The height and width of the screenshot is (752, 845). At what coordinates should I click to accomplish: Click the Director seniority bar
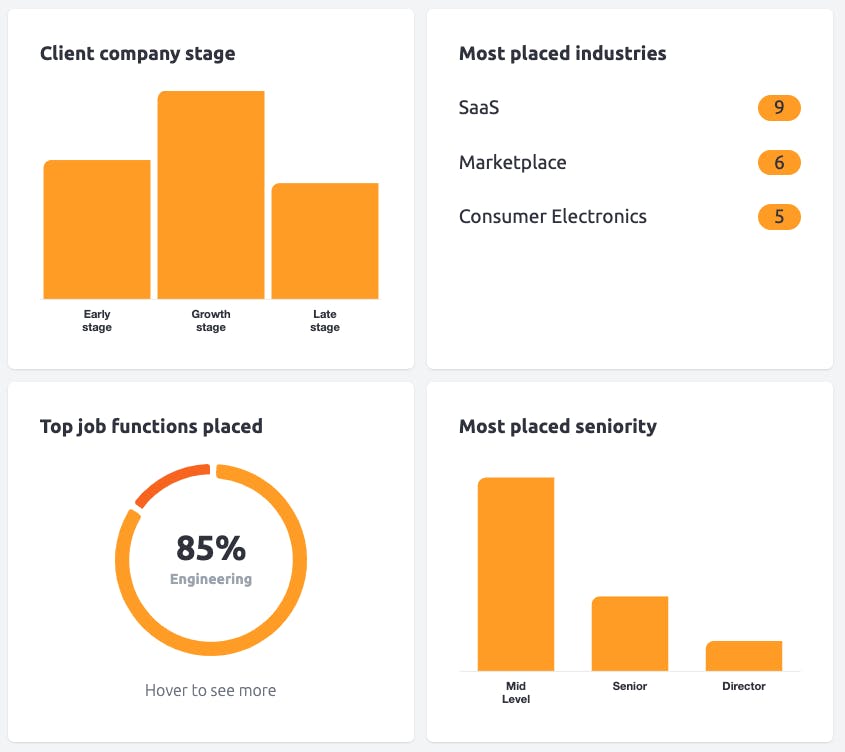[744, 656]
